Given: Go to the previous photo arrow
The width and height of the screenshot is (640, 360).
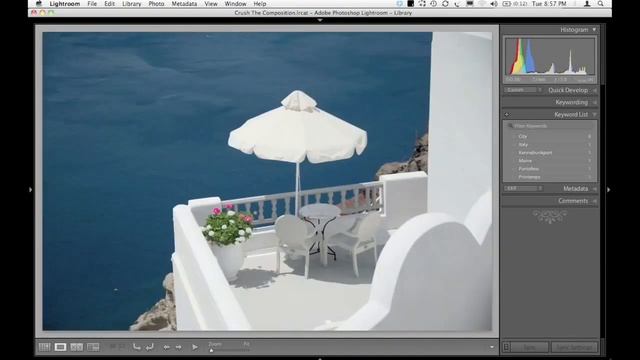Looking at the screenshot, I should pos(167,347).
